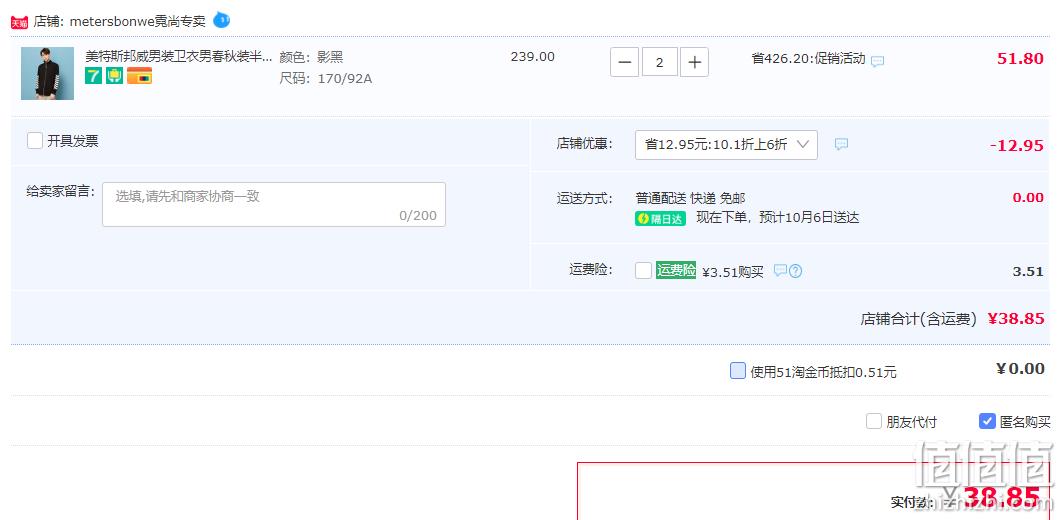Screen dimensions: 1063x520
Task: Click the coin deduction amount ¥0.00
Action: coord(1020,369)
